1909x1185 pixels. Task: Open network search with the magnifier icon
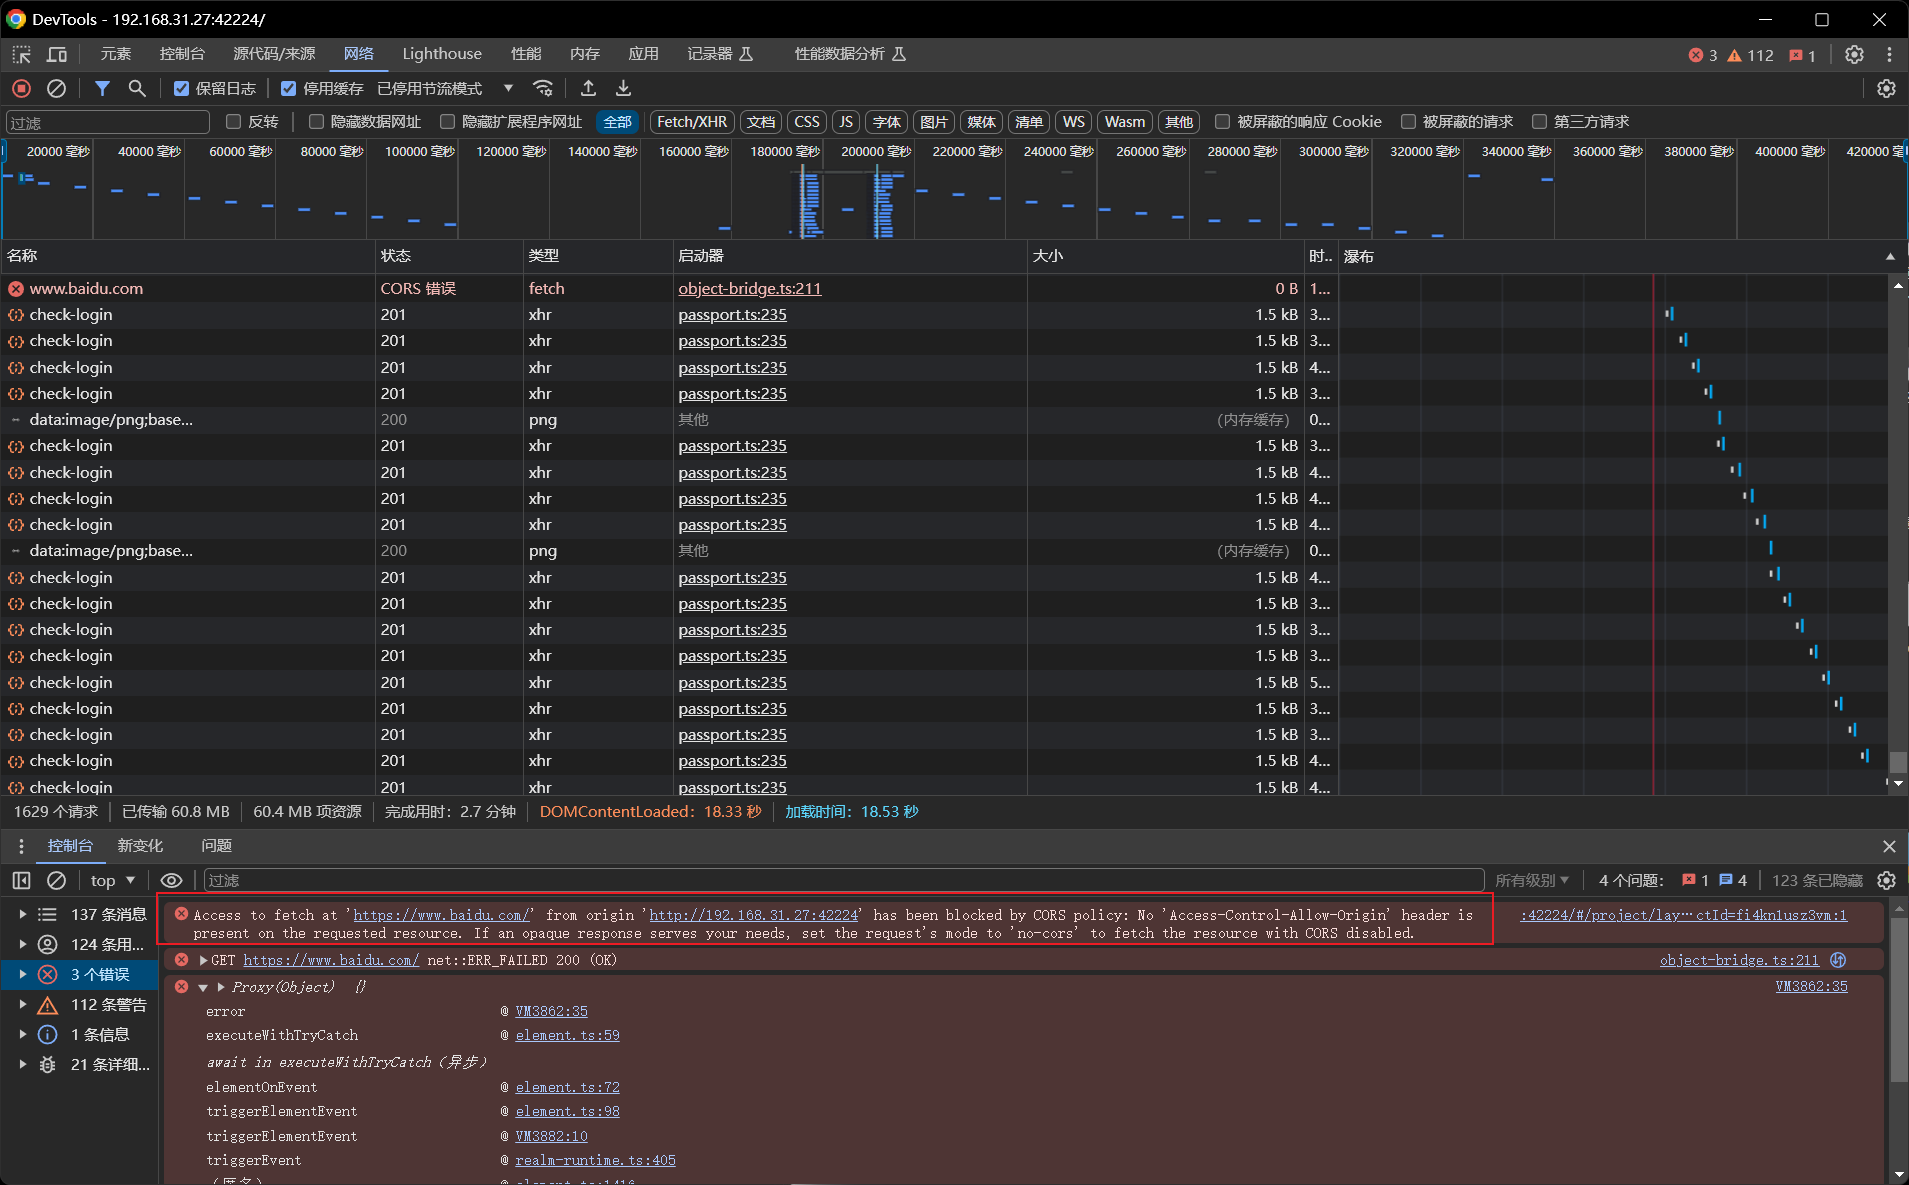pyautogui.click(x=137, y=89)
